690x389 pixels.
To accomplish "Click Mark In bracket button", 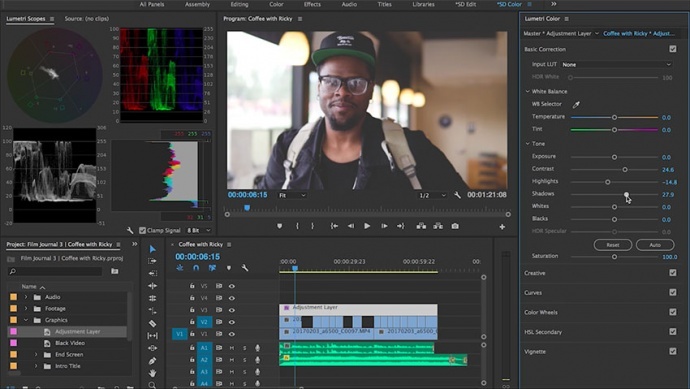I will coord(297,226).
